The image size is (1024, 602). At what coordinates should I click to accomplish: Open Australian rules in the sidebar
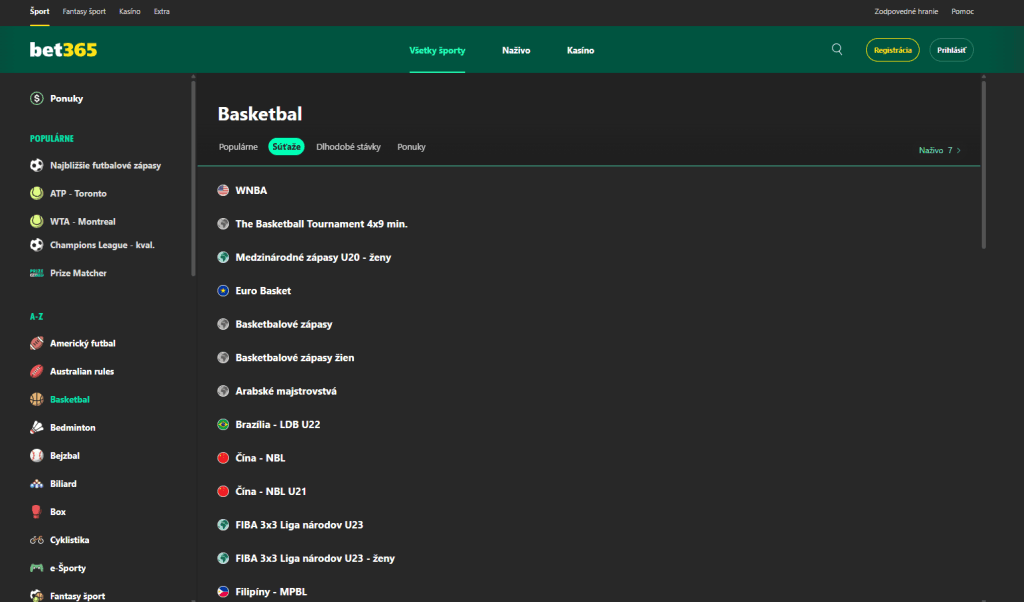82,372
